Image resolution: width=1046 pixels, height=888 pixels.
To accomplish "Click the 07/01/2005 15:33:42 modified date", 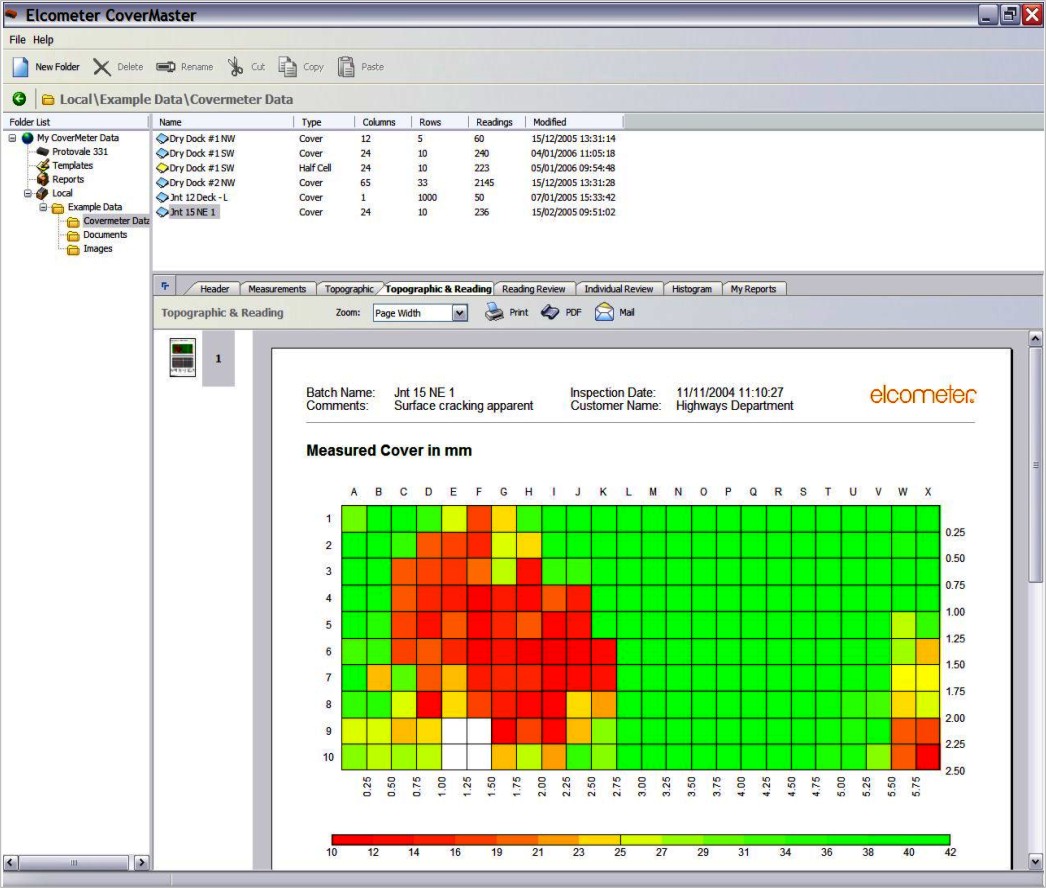I will (574, 197).
